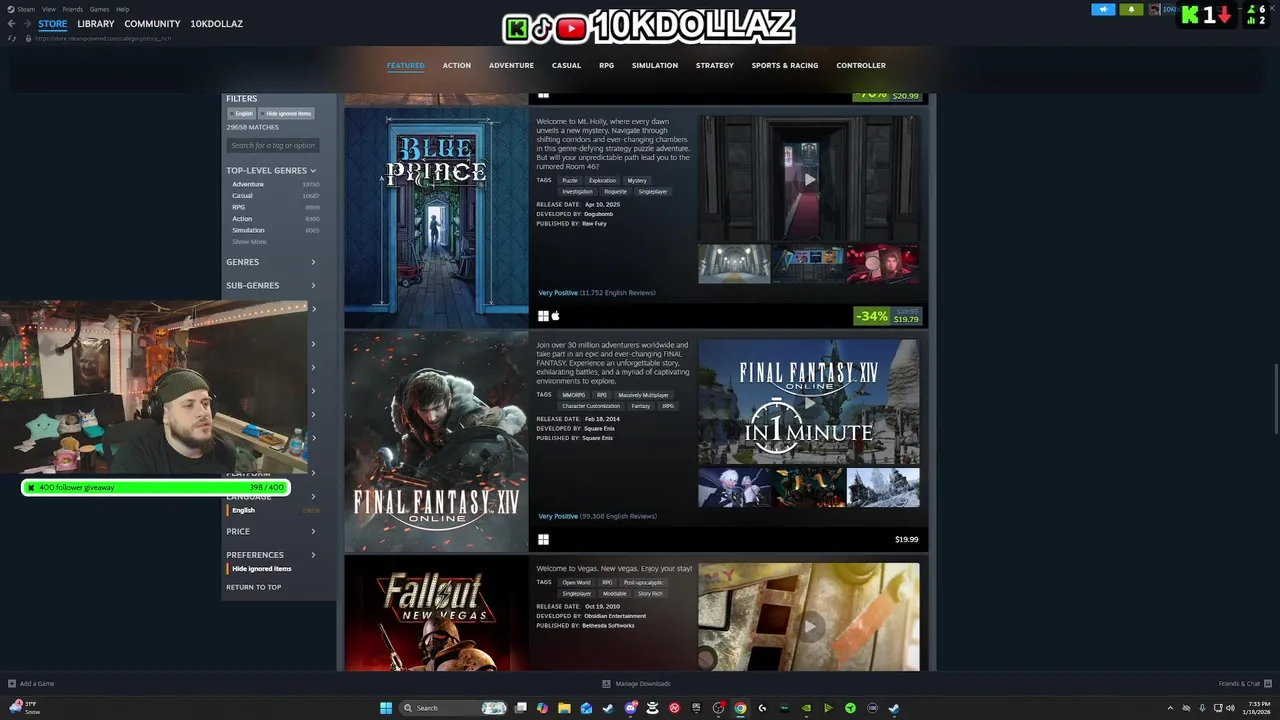Open the developer Dogubomb link
Screen dimensions: 1280x720
click(598, 214)
